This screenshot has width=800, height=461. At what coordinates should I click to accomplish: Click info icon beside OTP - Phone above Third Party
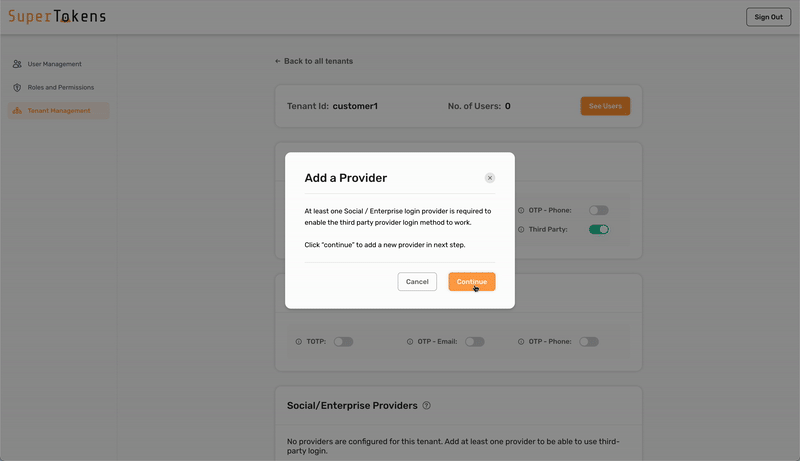coord(521,210)
